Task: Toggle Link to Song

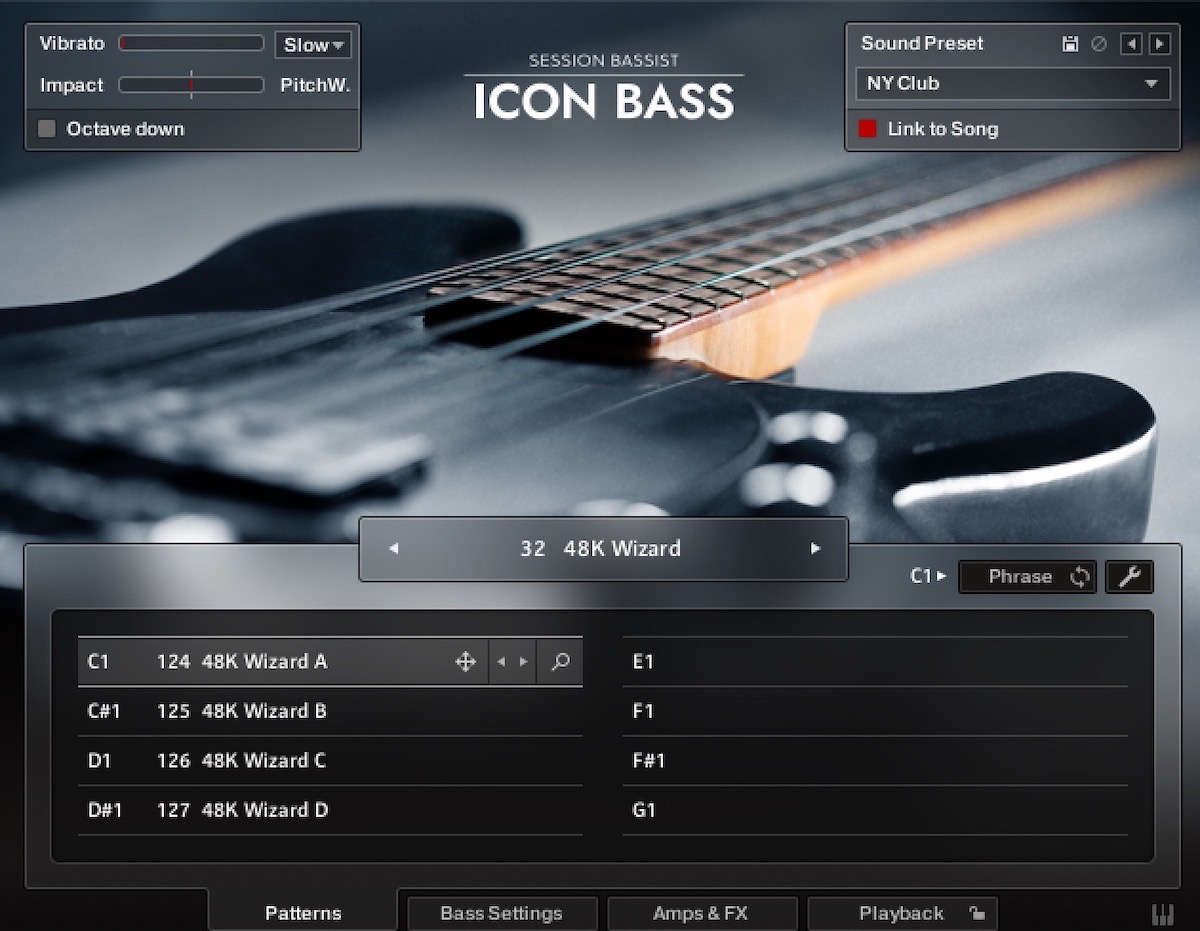Action: [x=868, y=129]
